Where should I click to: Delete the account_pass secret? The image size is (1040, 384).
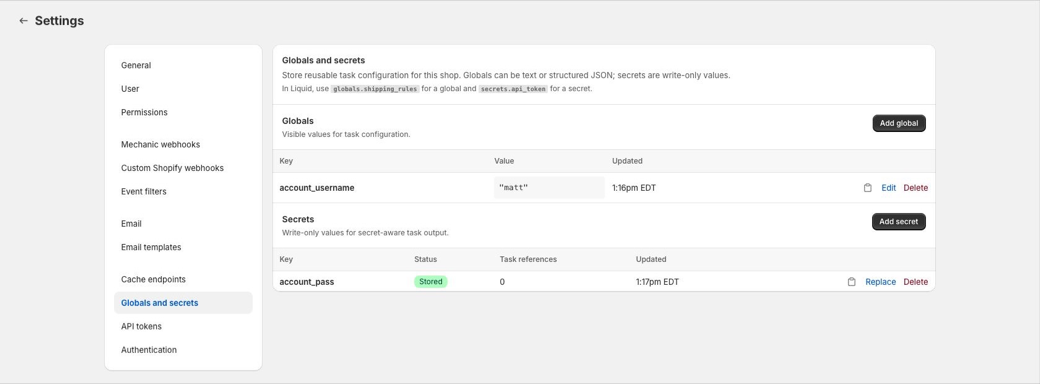pos(915,282)
